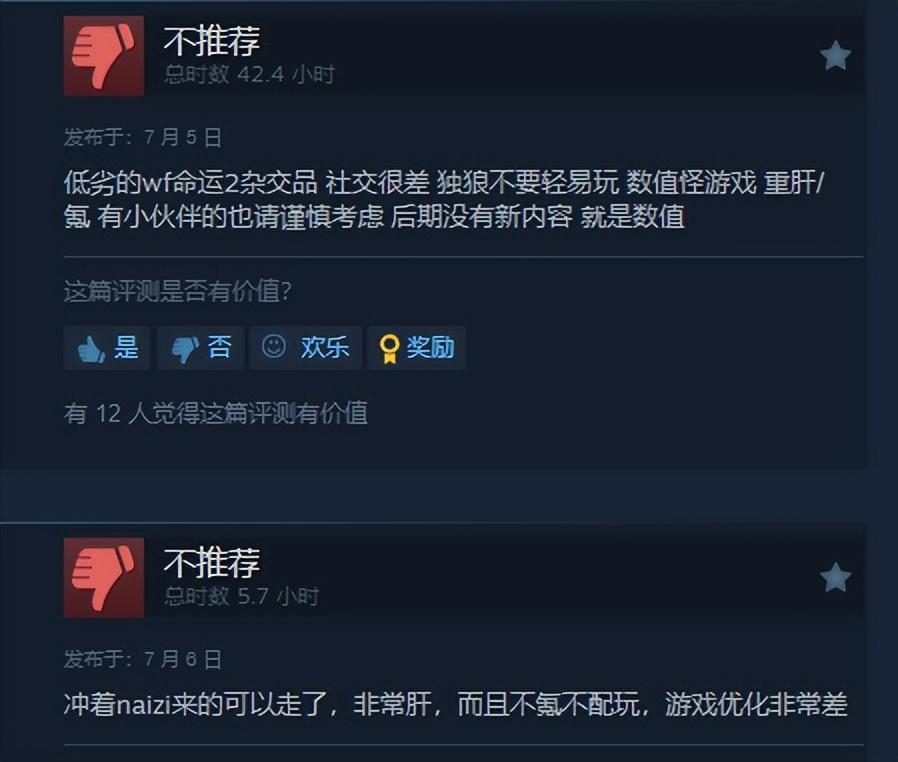Click the 总时数 42.4 小时 playtime text
Screen dimensions: 898x762
pyautogui.click(x=249, y=74)
